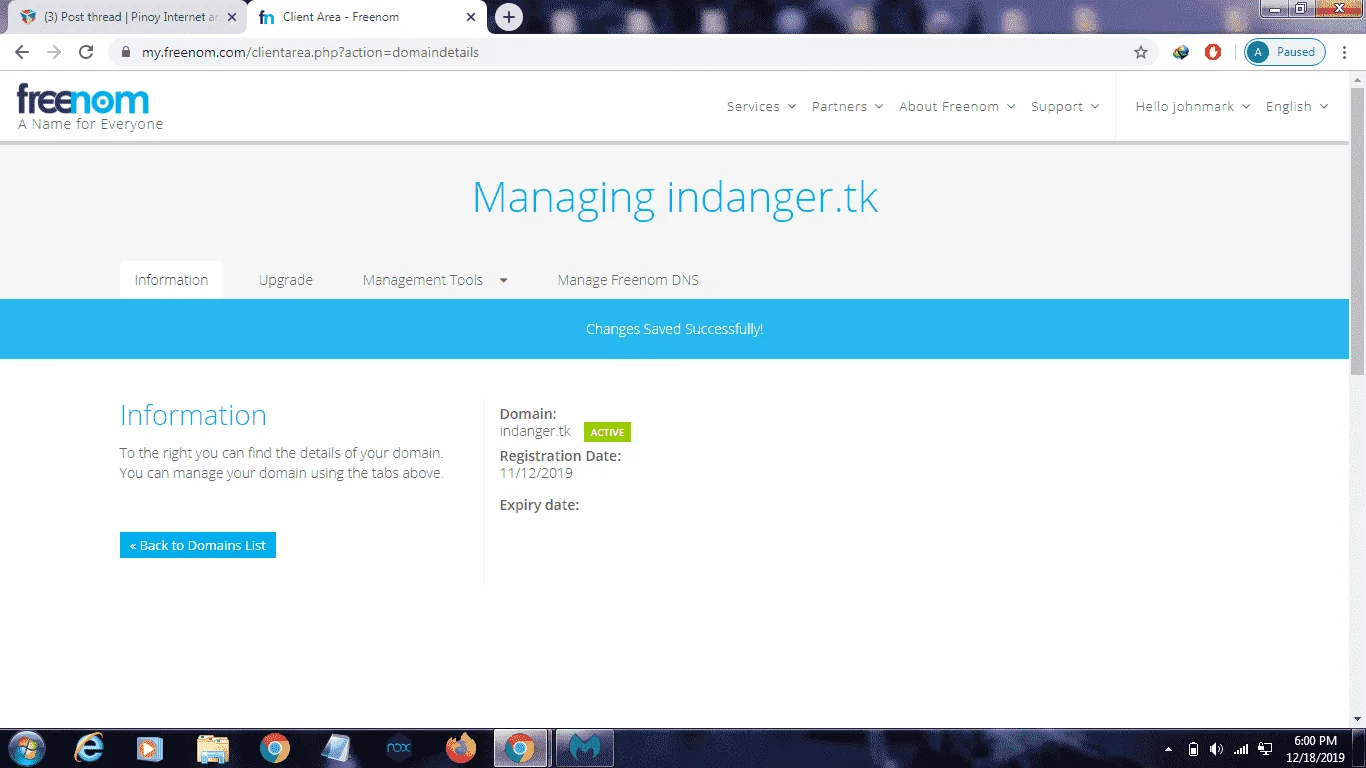Open the clock showing 6:00 PM
Image resolution: width=1366 pixels, height=768 pixels.
pos(1315,748)
